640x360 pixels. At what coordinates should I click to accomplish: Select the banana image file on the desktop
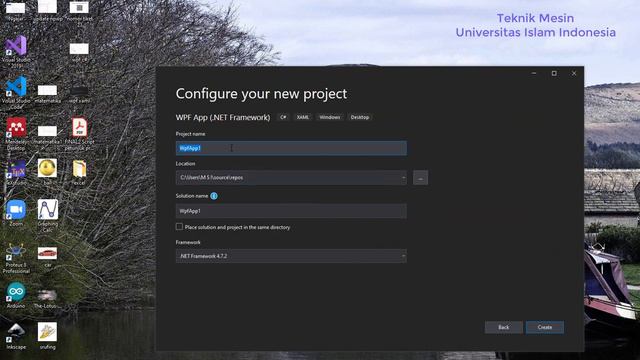[47, 336]
